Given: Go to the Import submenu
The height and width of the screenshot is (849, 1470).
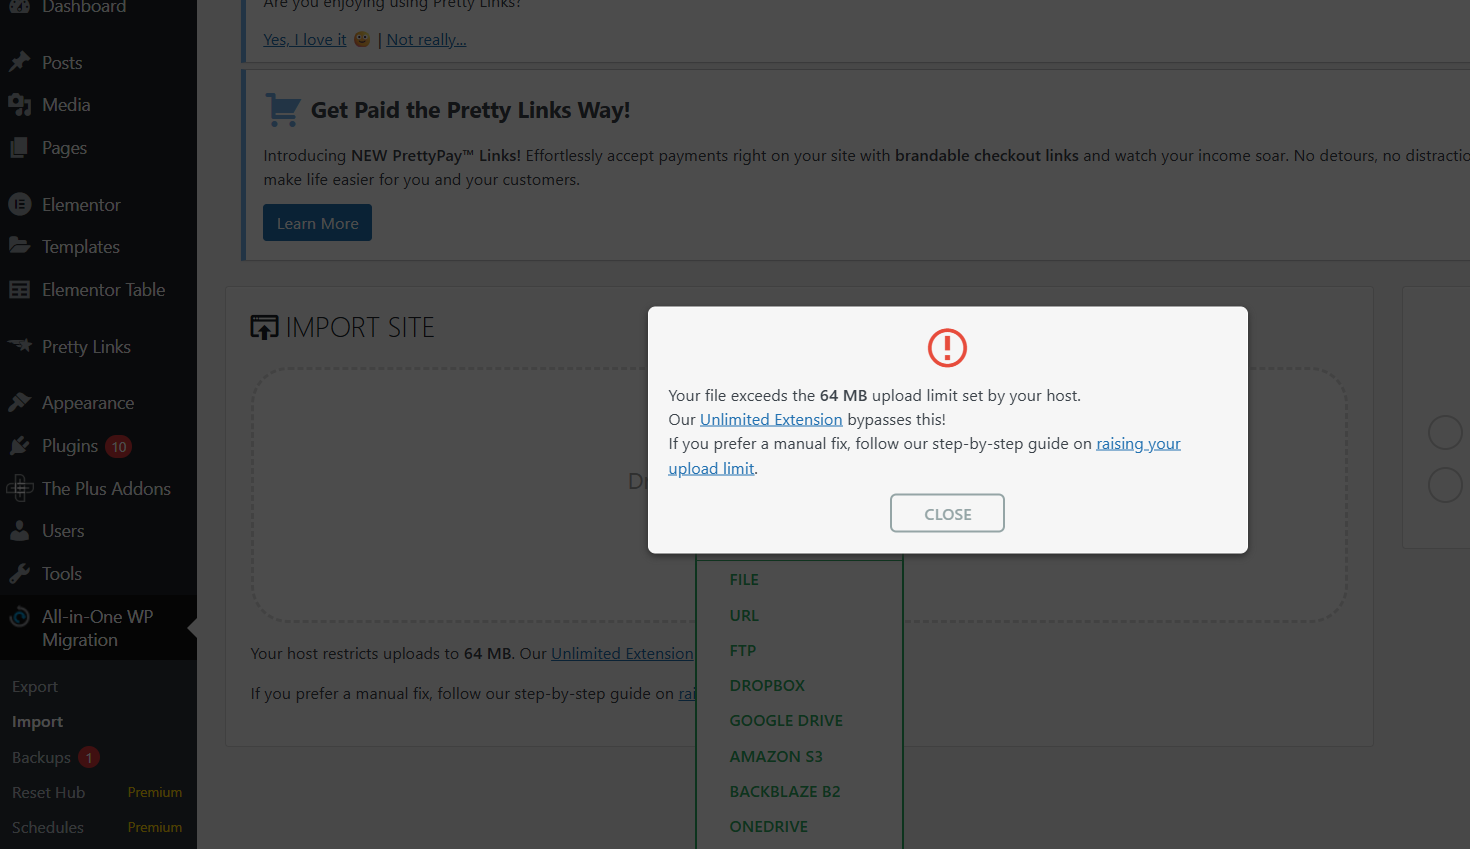Looking at the screenshot, I should pyautogui.click(x=37, y=722).
